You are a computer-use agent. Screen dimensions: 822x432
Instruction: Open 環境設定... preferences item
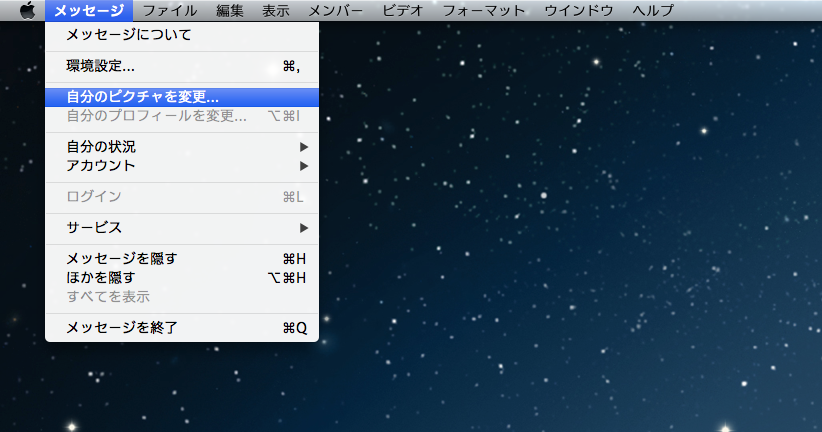(182, 66)
